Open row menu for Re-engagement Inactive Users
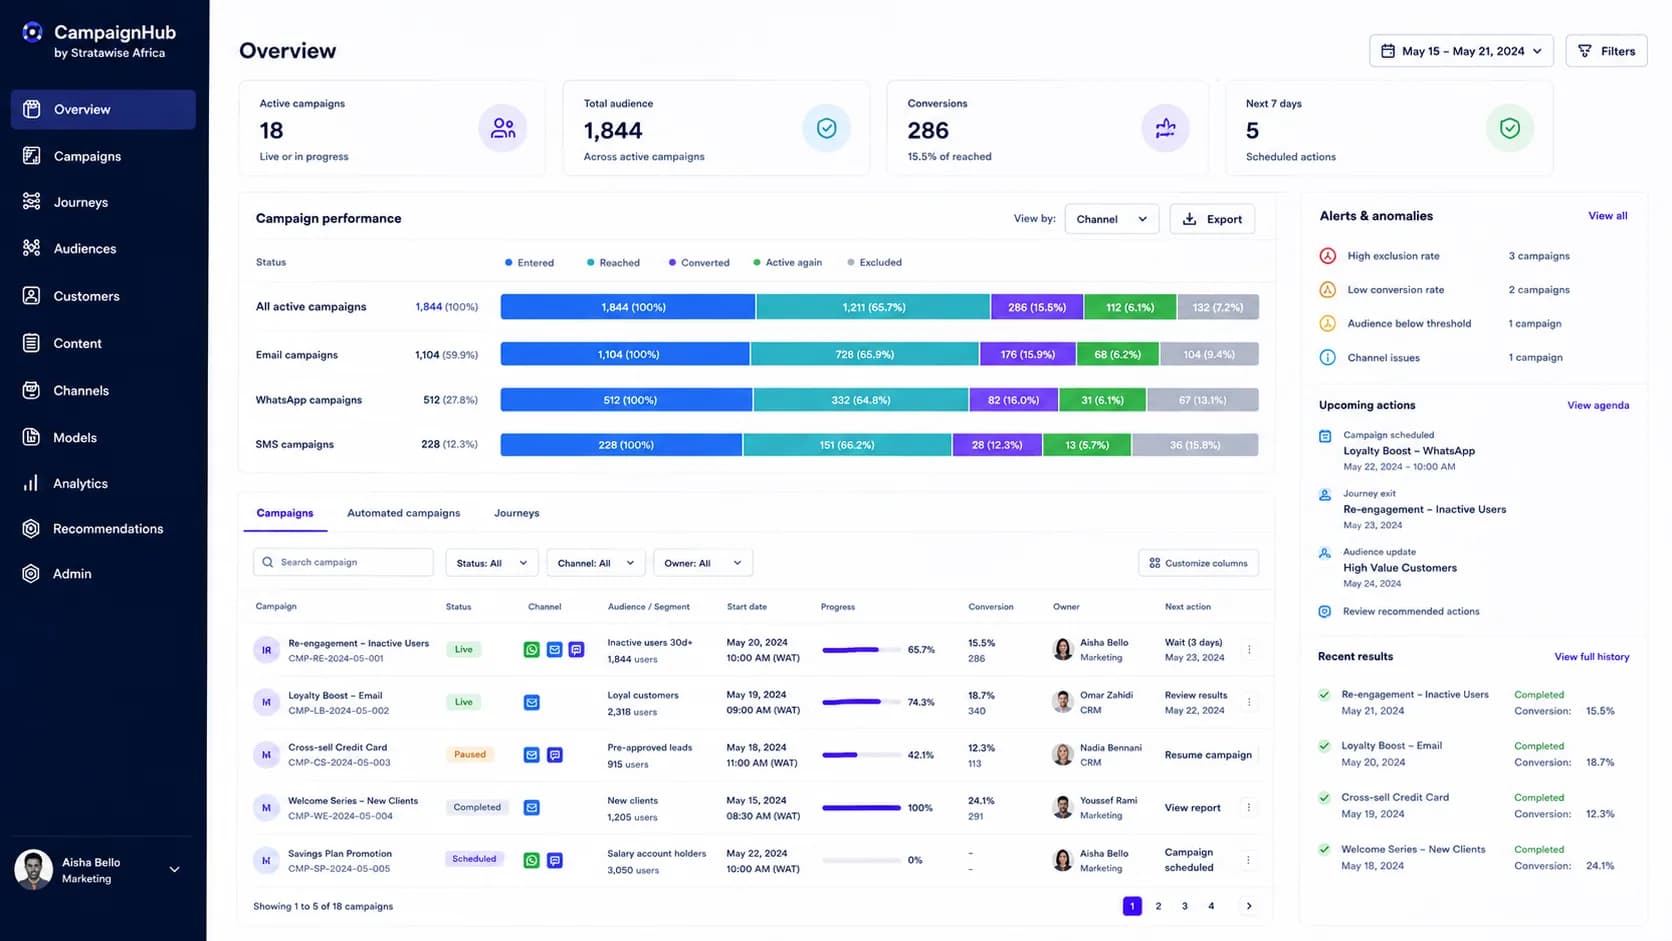Screen dimensions: 1672x941 pyautogui.click(x=1249, y=650)
